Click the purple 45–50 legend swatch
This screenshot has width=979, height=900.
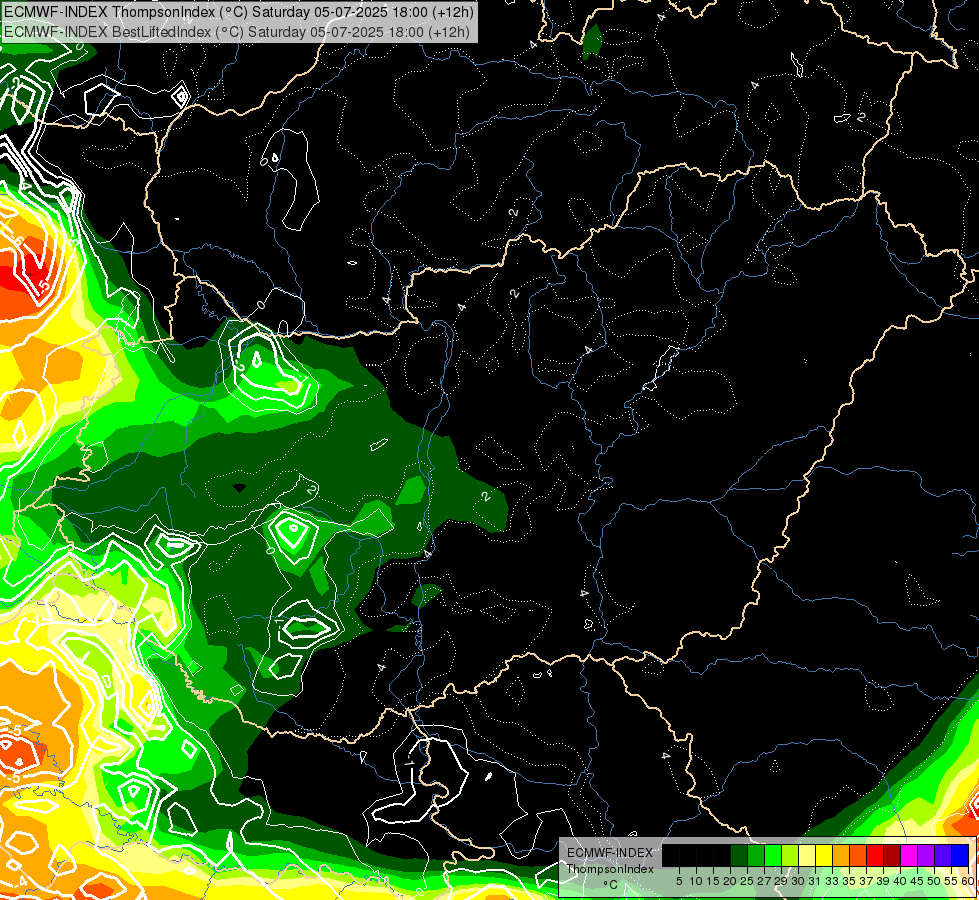(x=926, y=855)
